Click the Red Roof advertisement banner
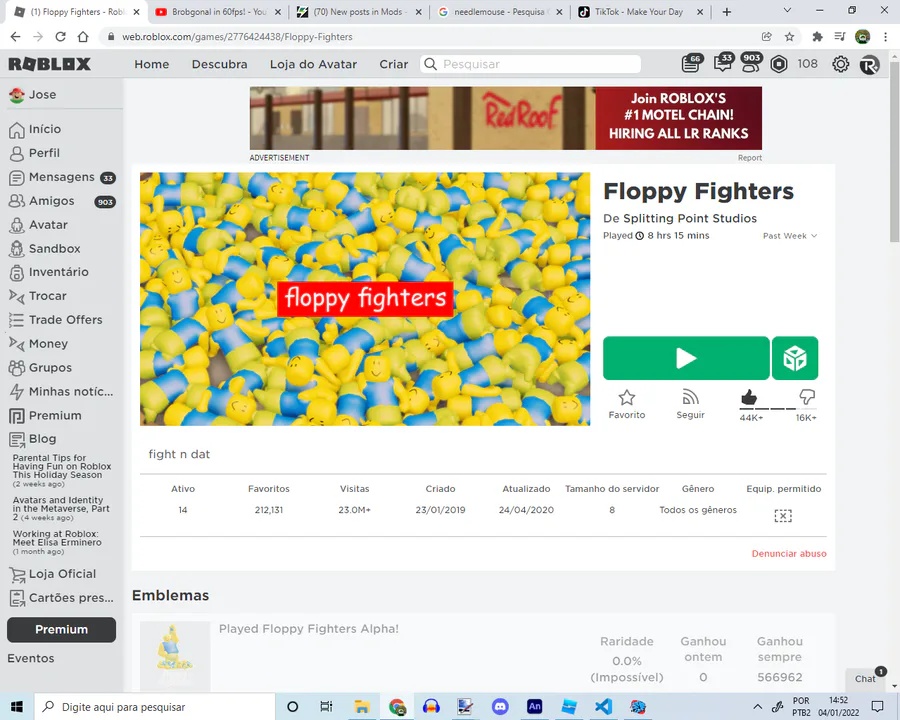 (x=506, y=118)
